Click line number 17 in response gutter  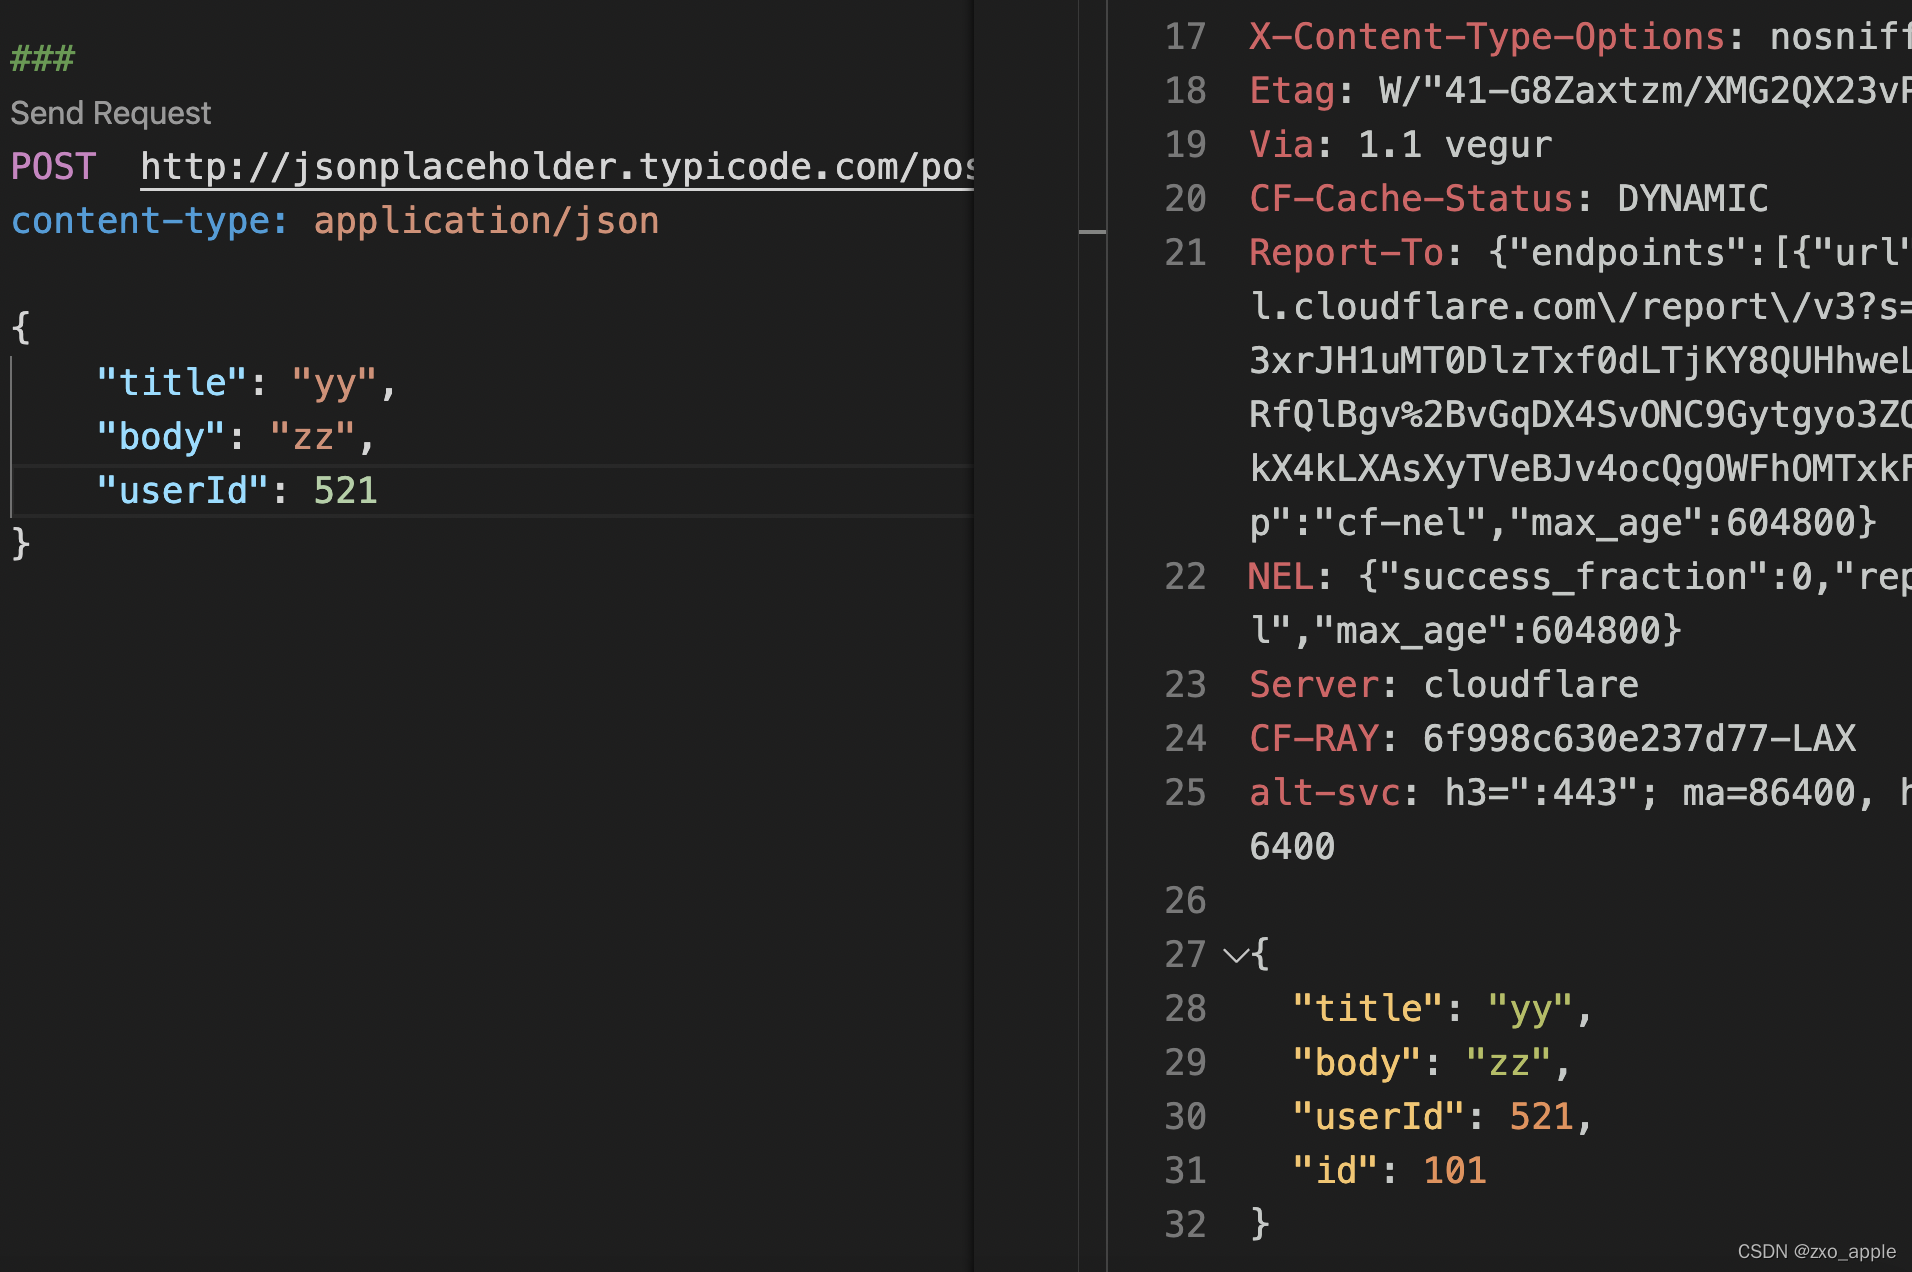point(1186,37)
